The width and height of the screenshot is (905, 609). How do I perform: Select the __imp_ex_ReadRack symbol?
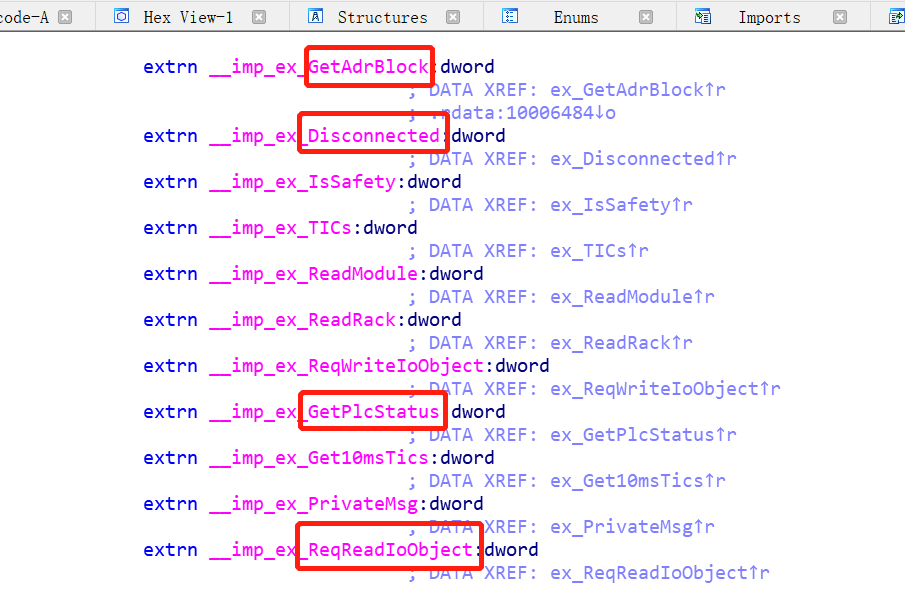(x=302, y=320)
